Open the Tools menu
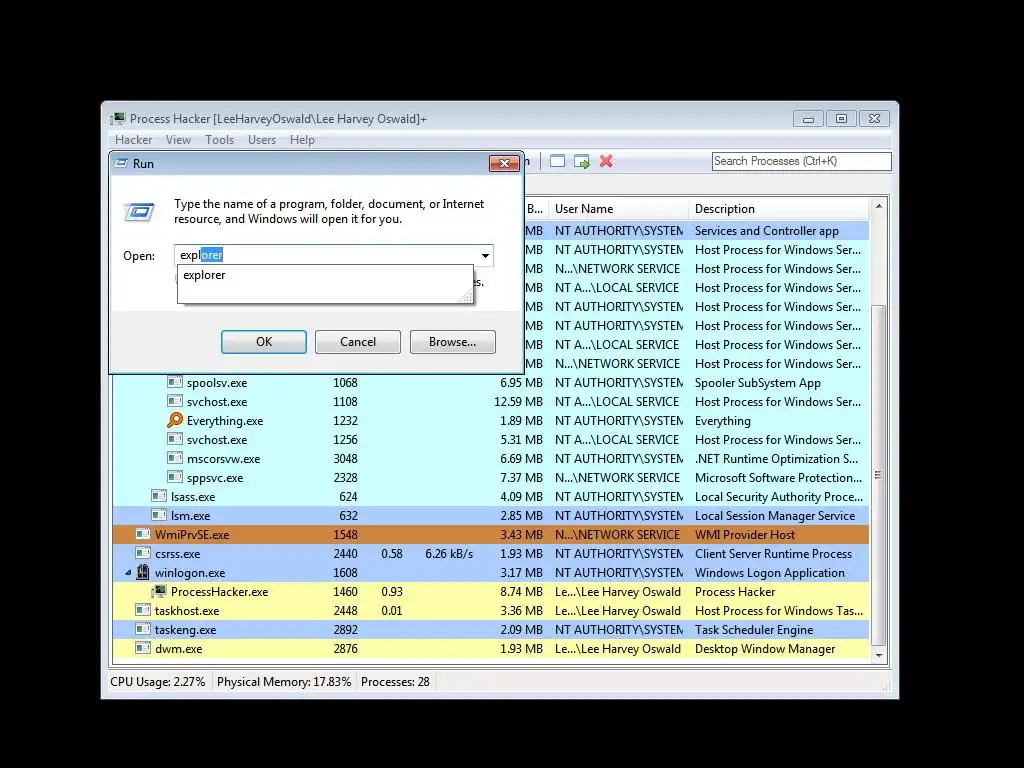Viewport: 1024px width, 768px height. (219, 140)
